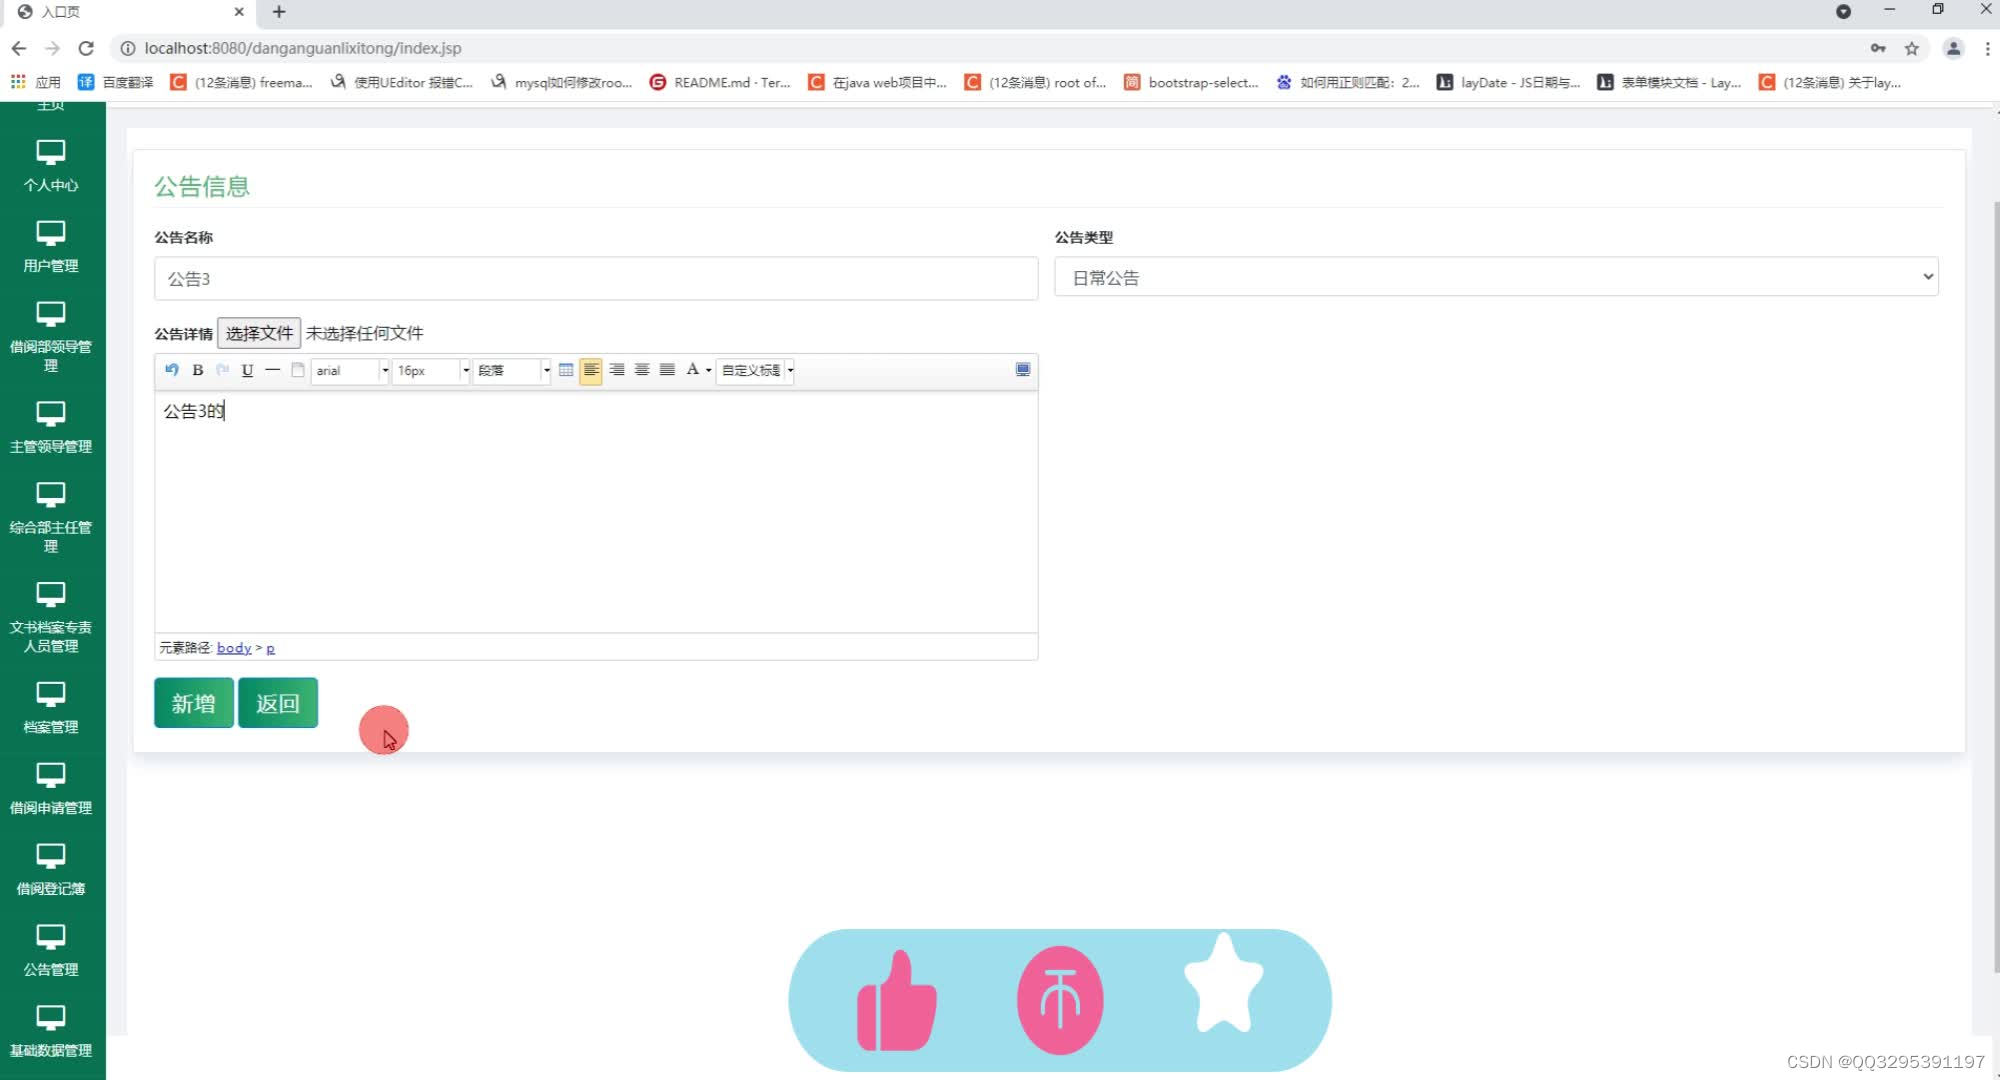The image size is (2000, 1080).
Task: Align text right in editor
Action: click(x=617, y=370)
